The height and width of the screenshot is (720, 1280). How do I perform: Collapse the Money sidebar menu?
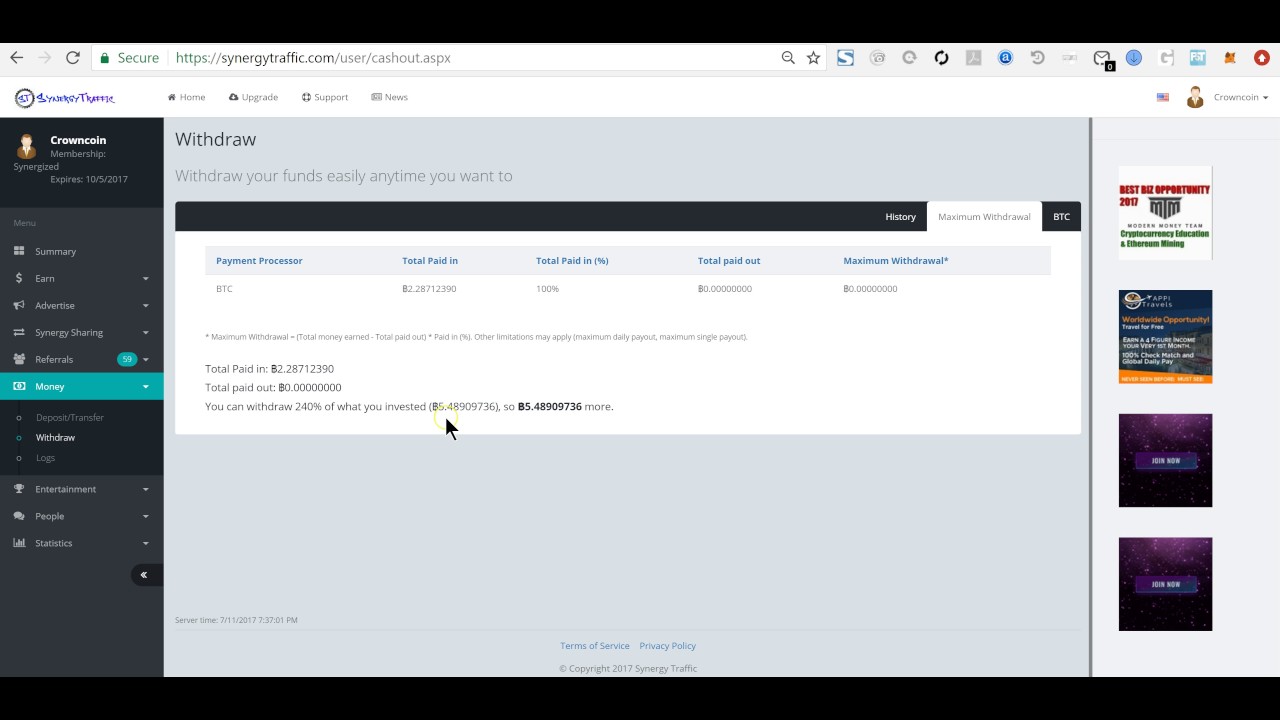(82, 387)
